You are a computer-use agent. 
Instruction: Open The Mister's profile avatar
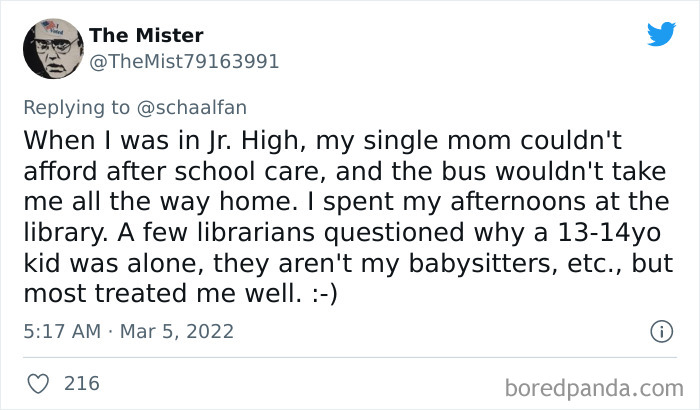(x=48, y=50)
